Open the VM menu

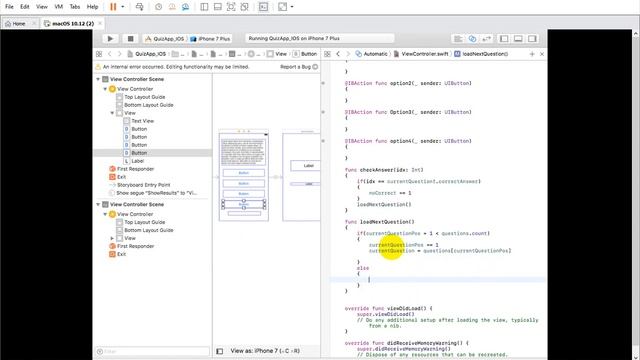point(59,7)
